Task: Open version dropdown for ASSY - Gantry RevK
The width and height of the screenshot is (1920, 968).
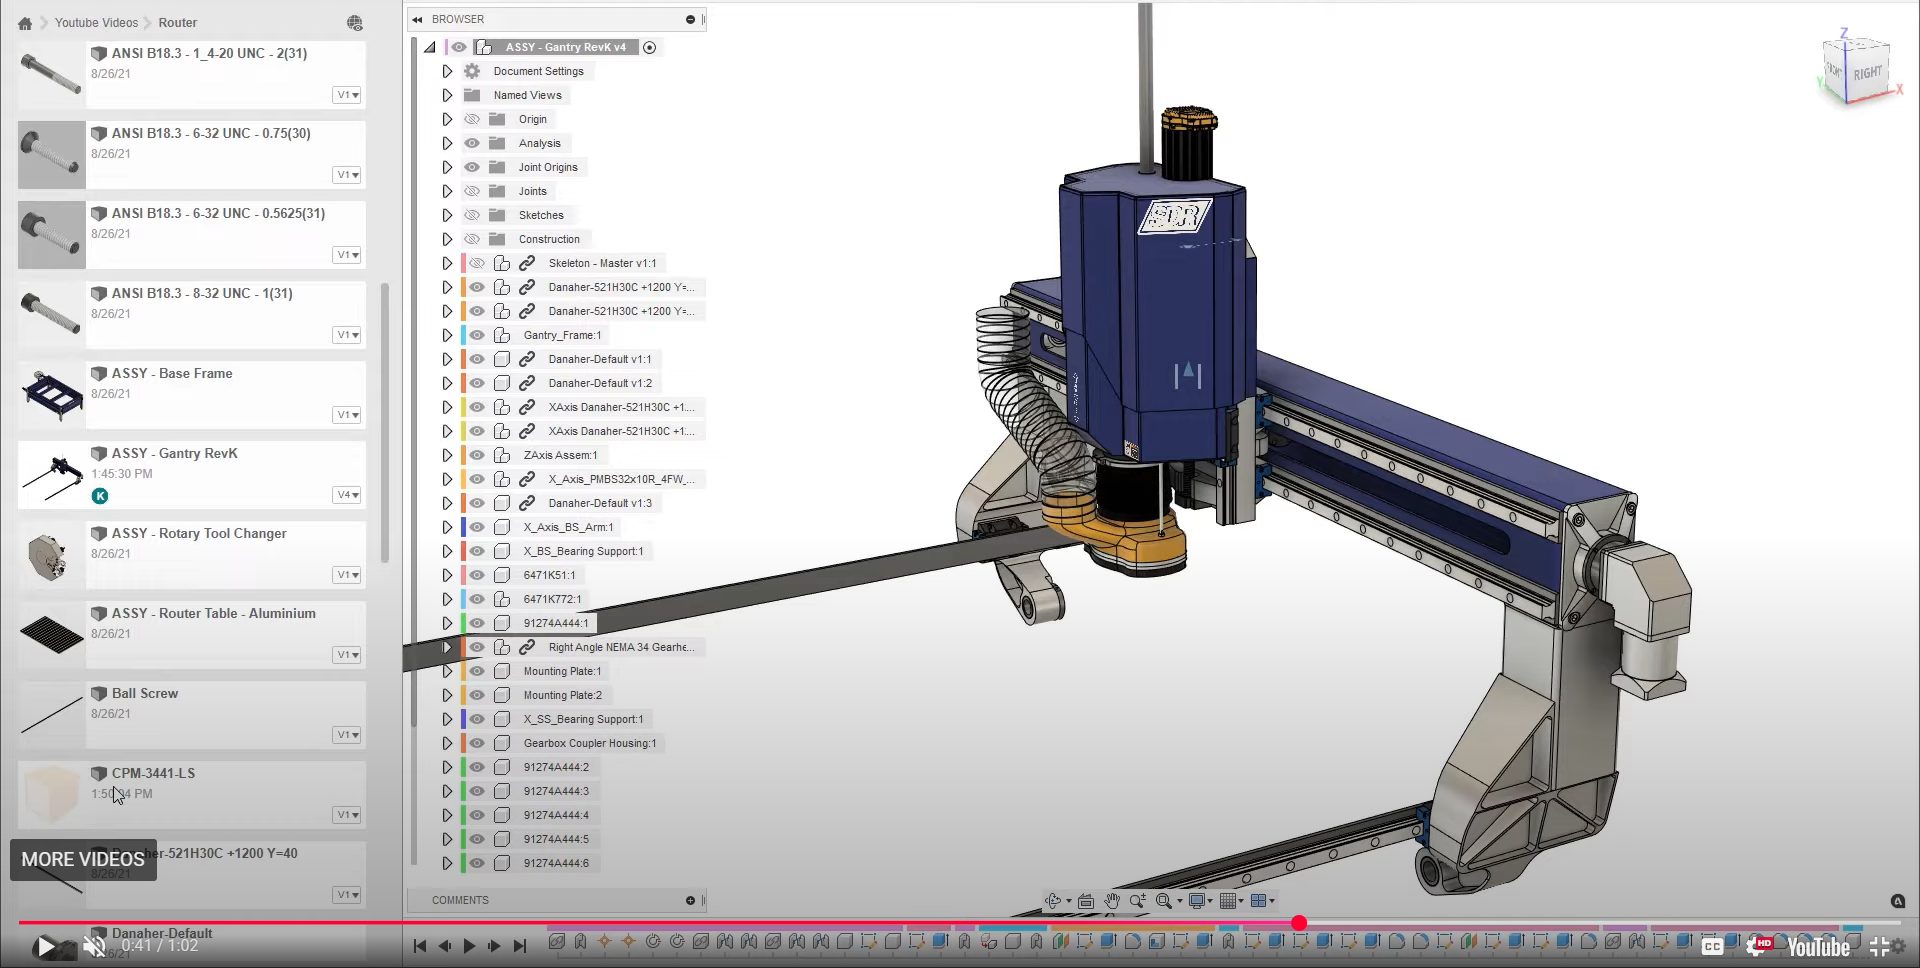Action: pos(347,495)
